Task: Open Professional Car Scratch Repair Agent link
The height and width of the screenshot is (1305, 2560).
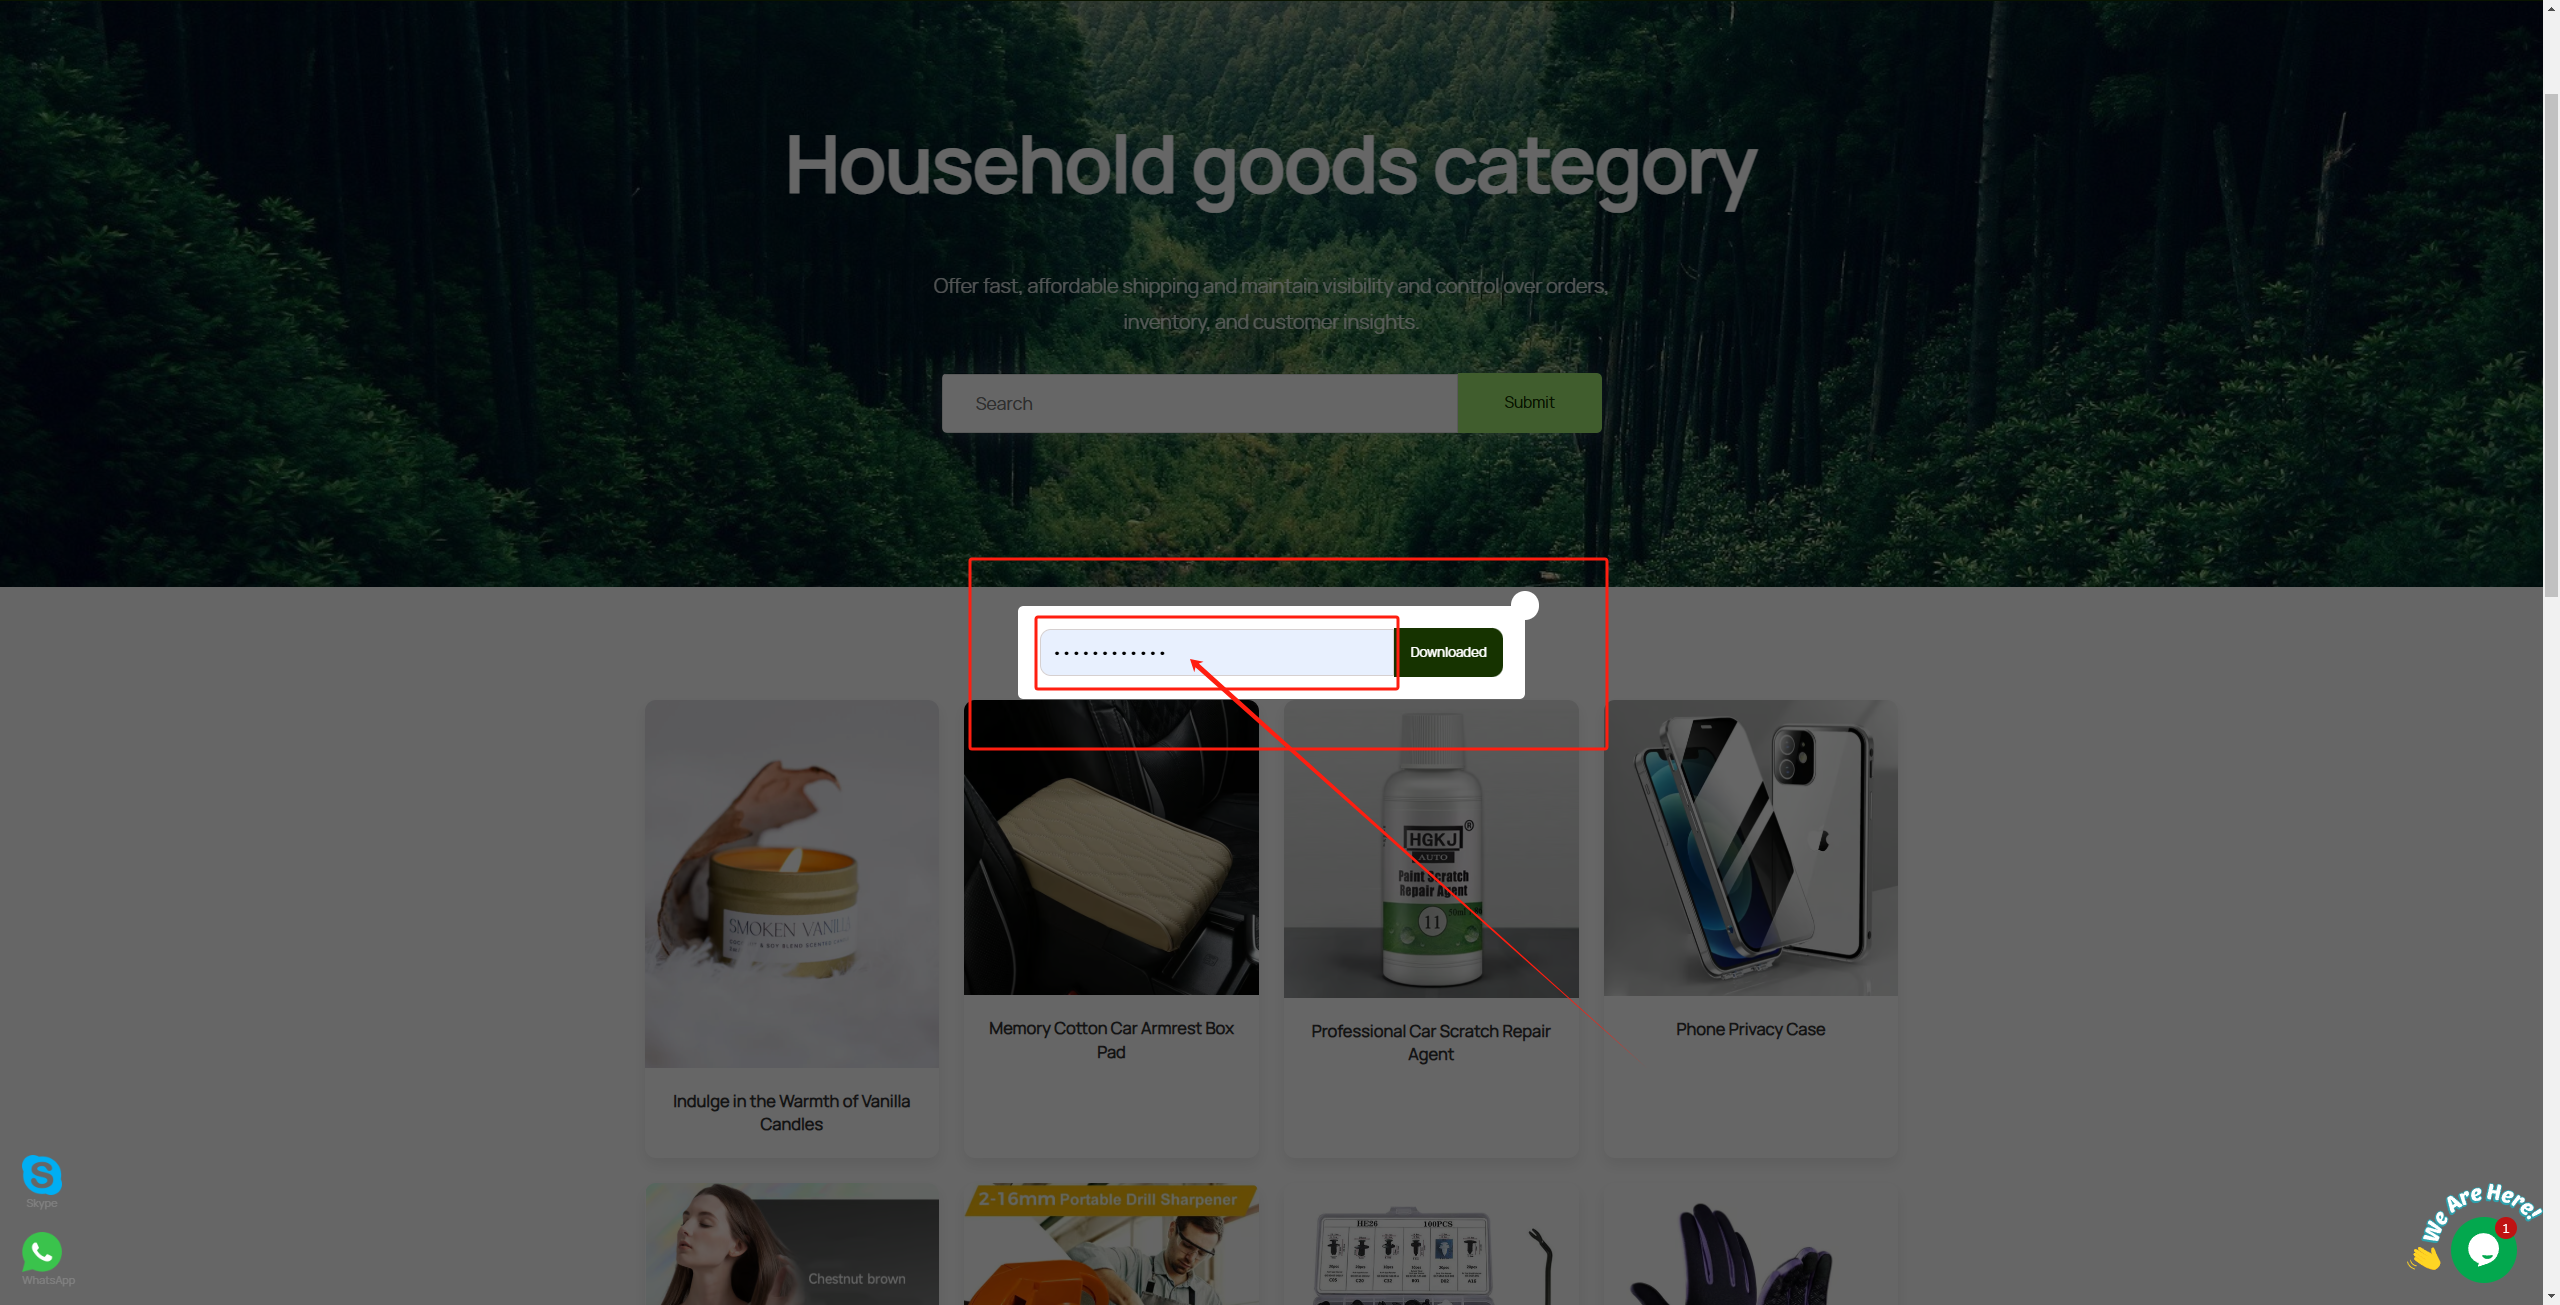Action: [1431, 1042]
